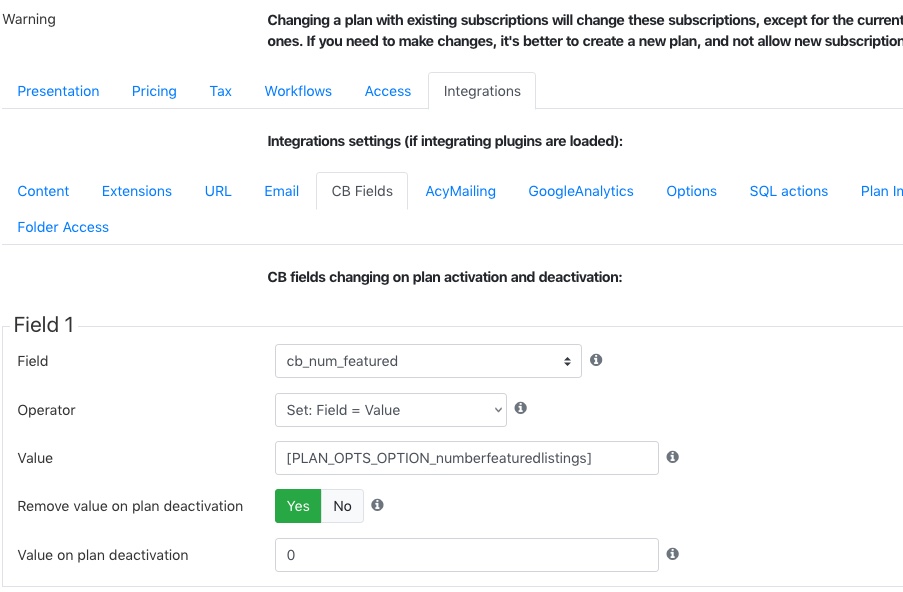Open the AcyMailing integration tab
Image resolution: width=903 pixels, height=592 pixels.
point(460,191)
